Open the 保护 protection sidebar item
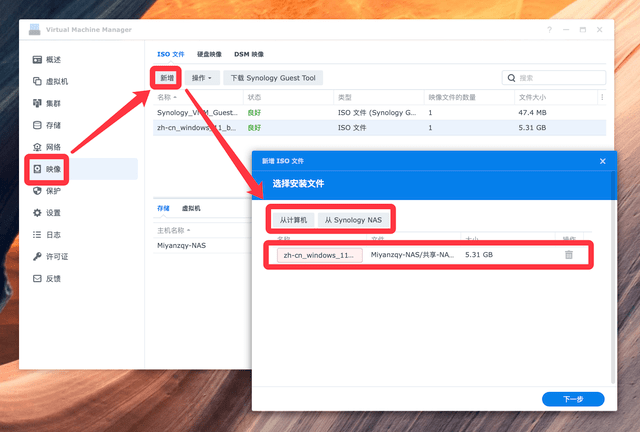Image resolution: width=640 pixels, height=432 pixels. (47, 191)
